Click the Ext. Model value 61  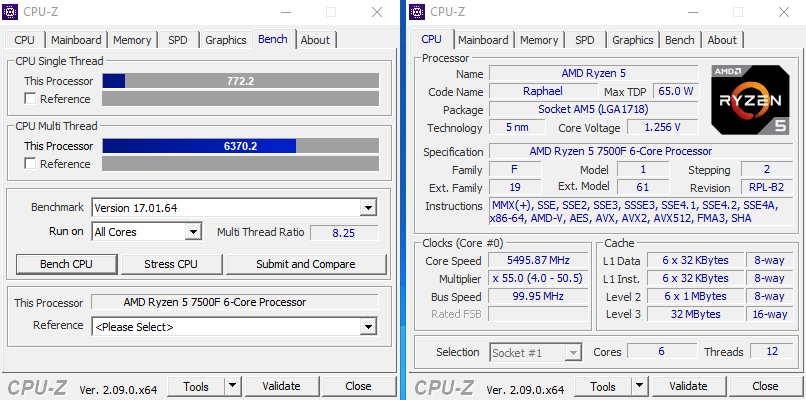tap(643, 188)
